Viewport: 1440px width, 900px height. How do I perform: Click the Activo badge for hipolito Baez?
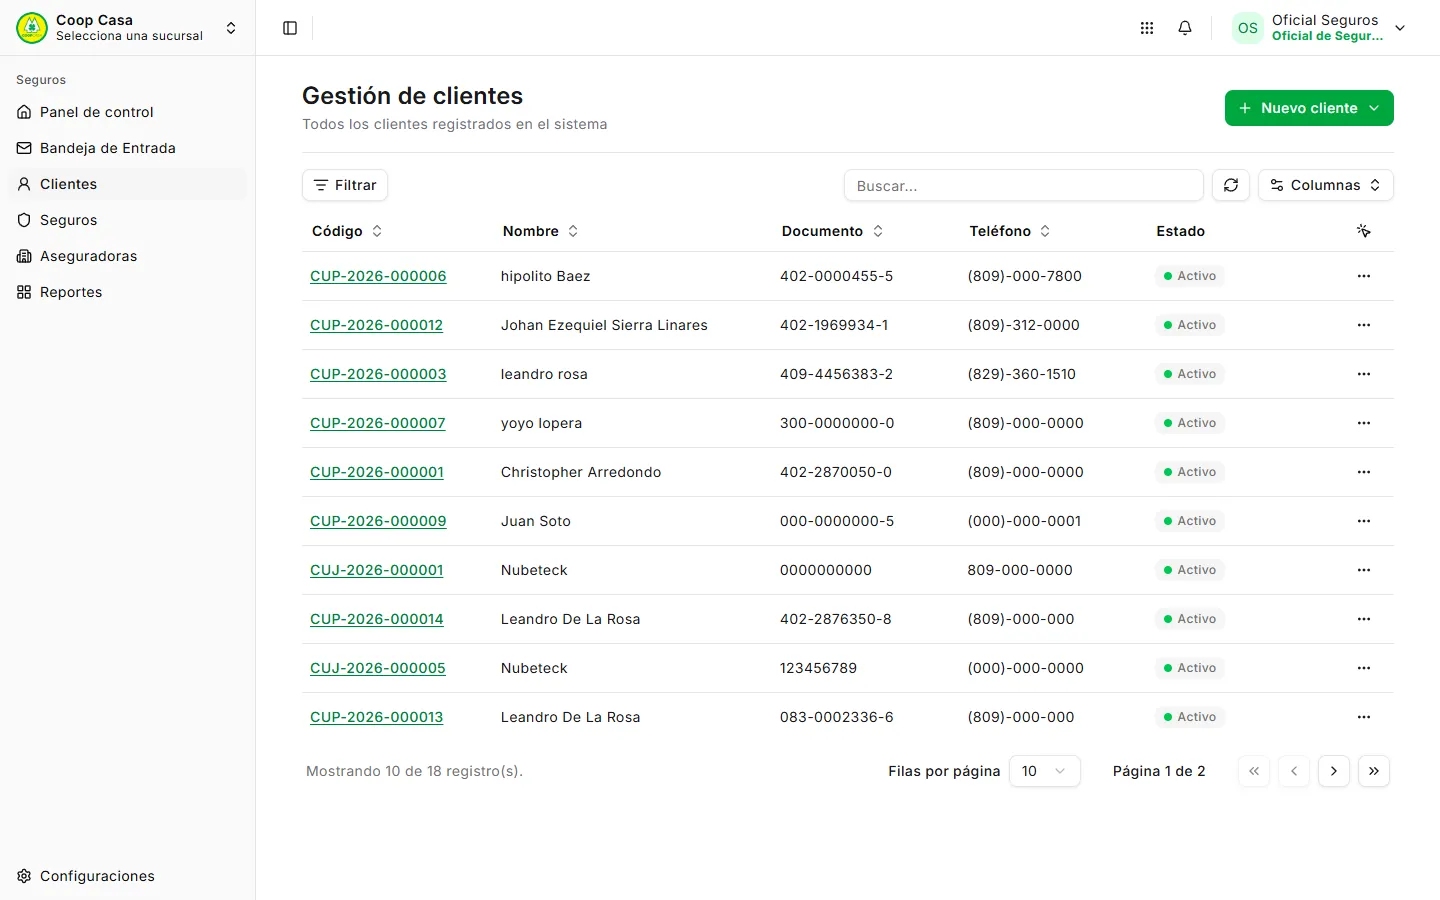pyautogui.click(x=1189, y=276)
